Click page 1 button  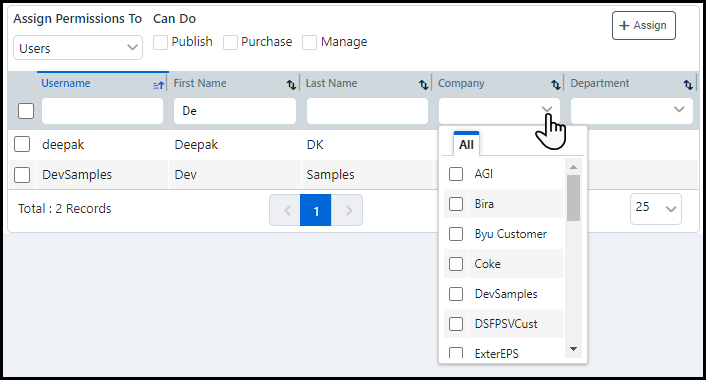(316, 210)
